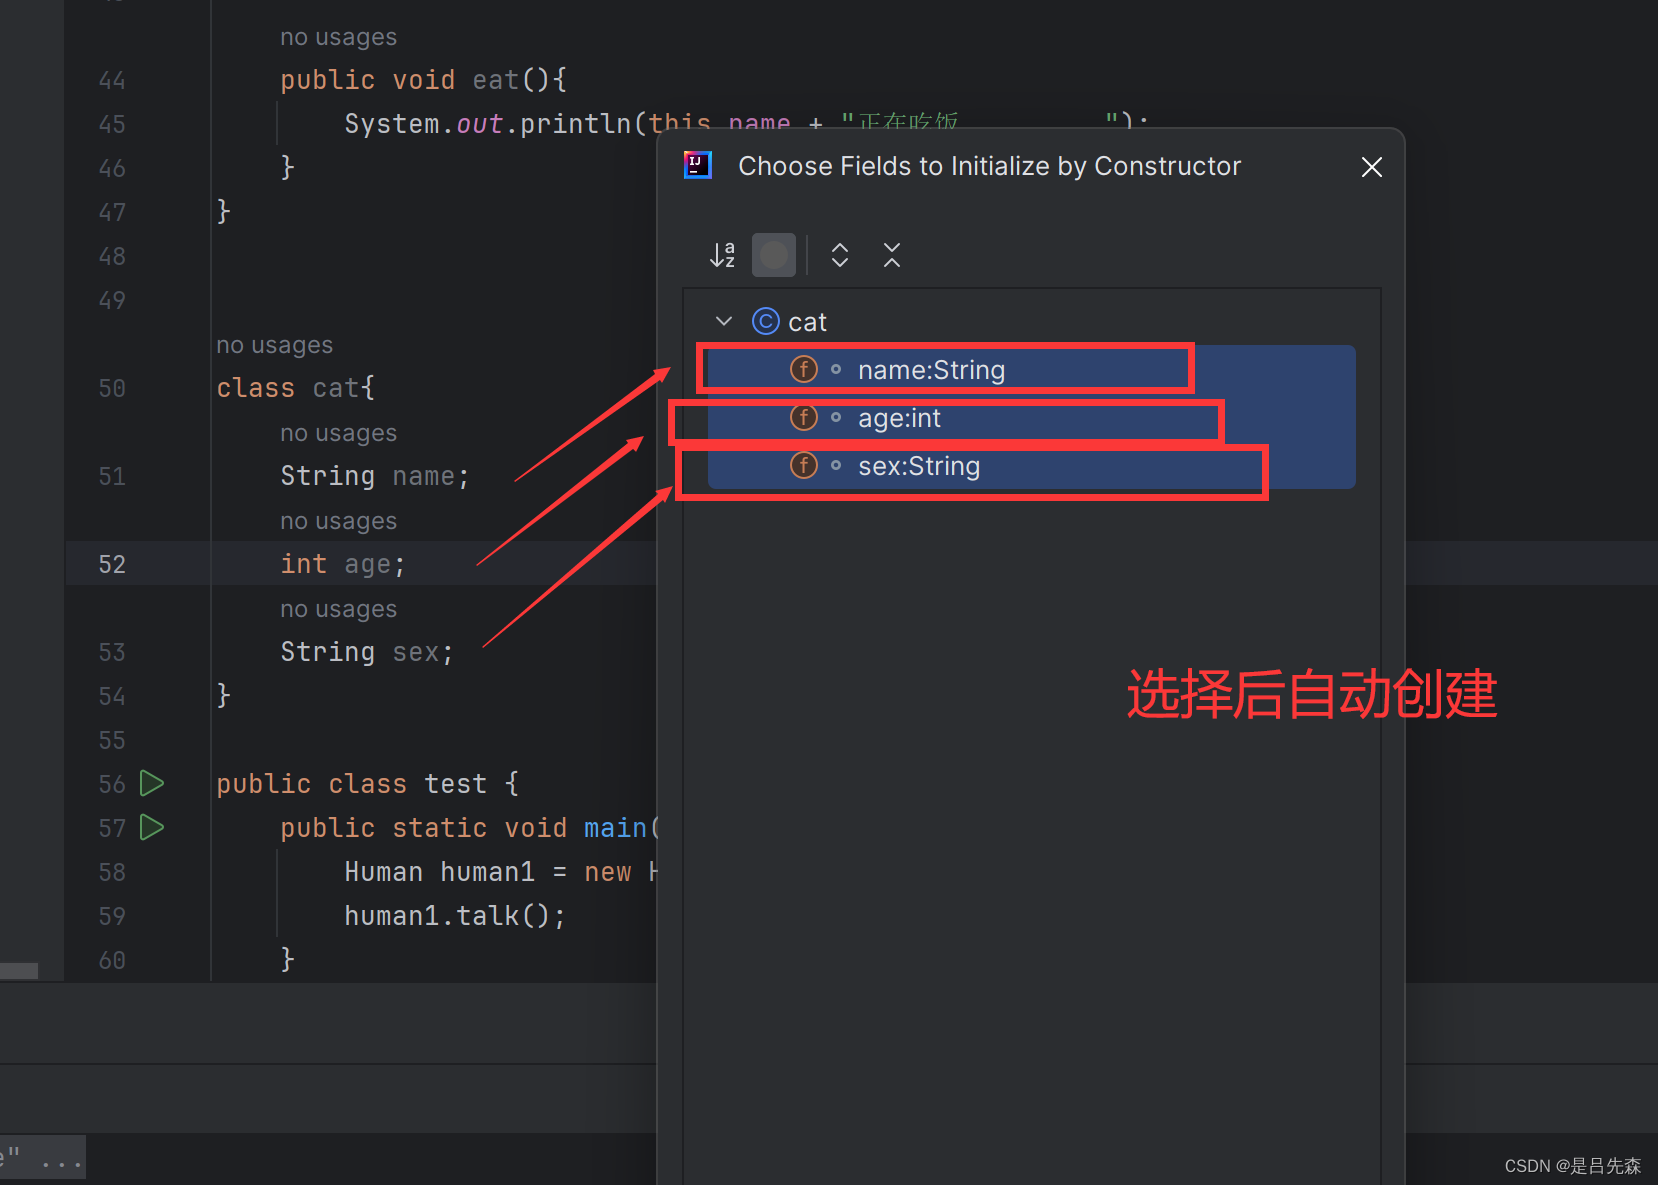
Task: Click 'int age;' in editor
Action: point(343,564)
